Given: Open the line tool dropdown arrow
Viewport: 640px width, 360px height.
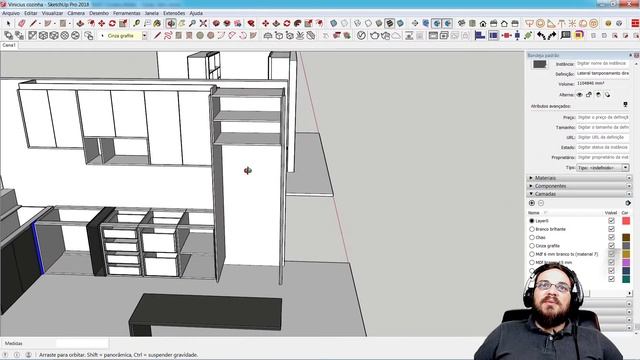Looking at the screenshot, I should pos(40,24).
